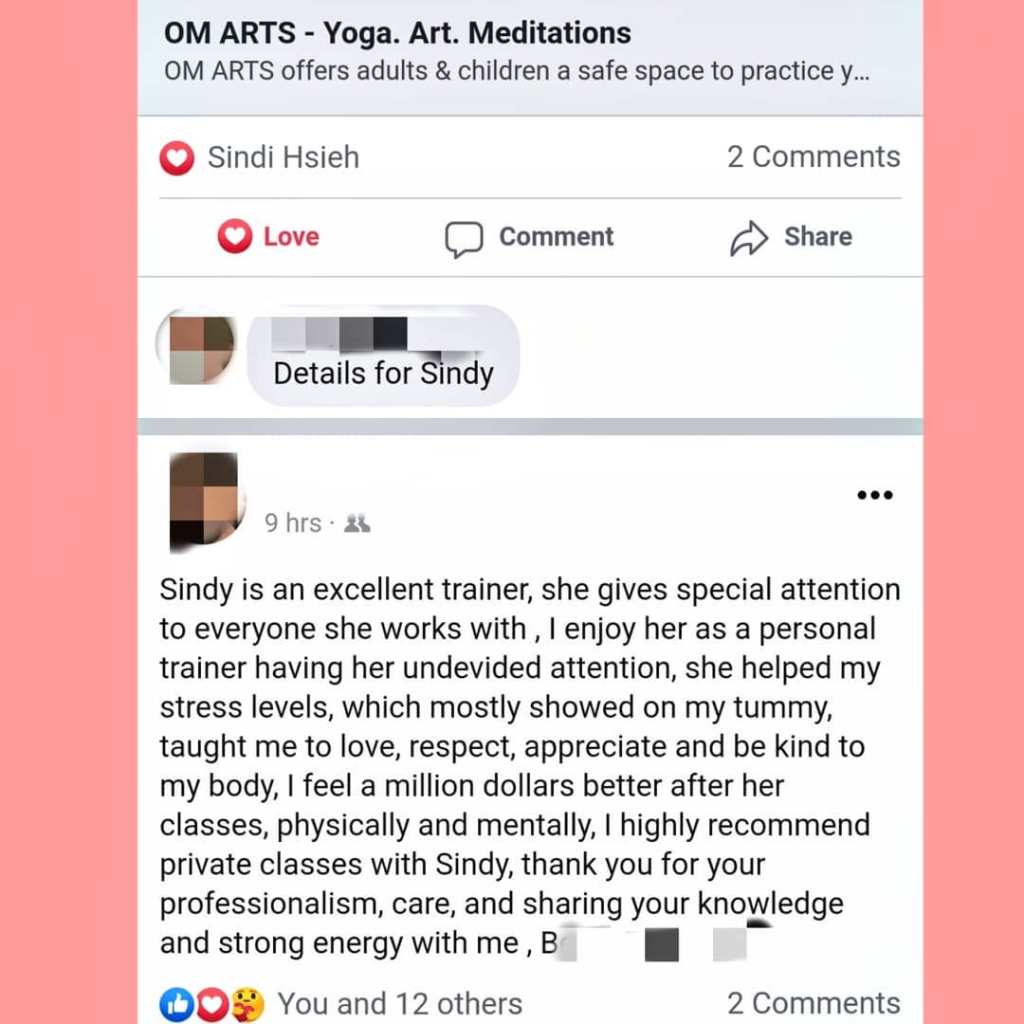
Task: Click the Love button label
Action: pos(291,236)
